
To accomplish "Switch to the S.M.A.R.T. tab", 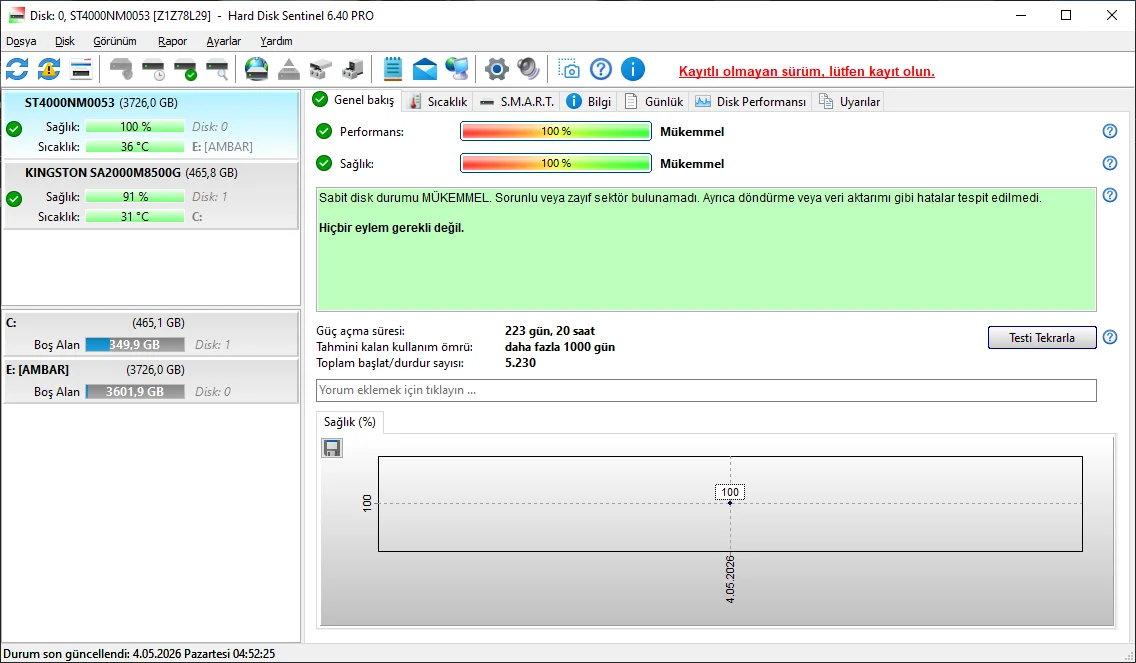I will coord(517,101).
